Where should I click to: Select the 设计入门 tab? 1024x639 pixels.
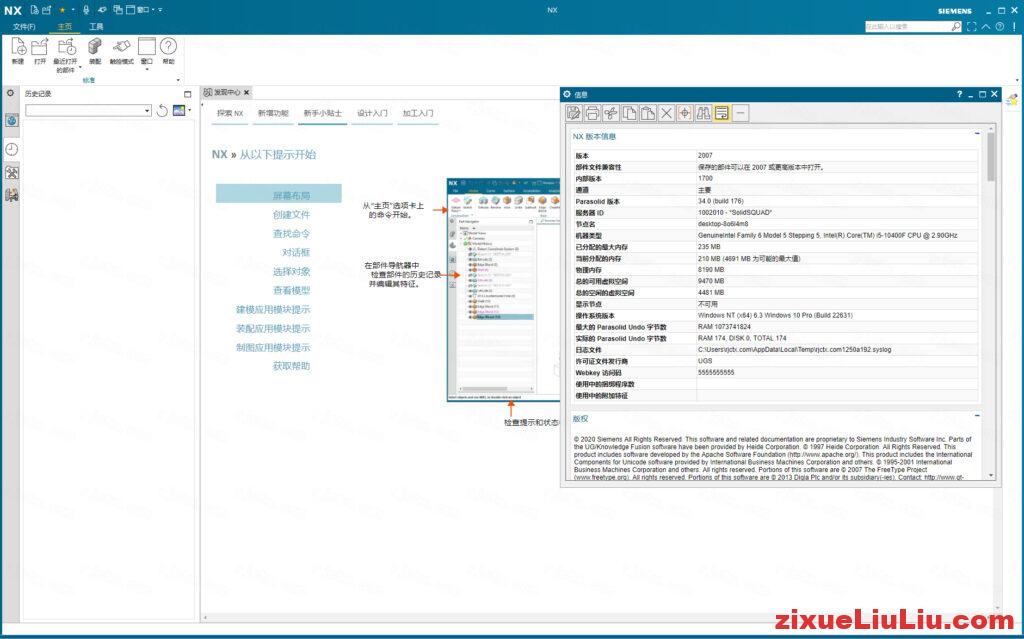click(372, 113)
